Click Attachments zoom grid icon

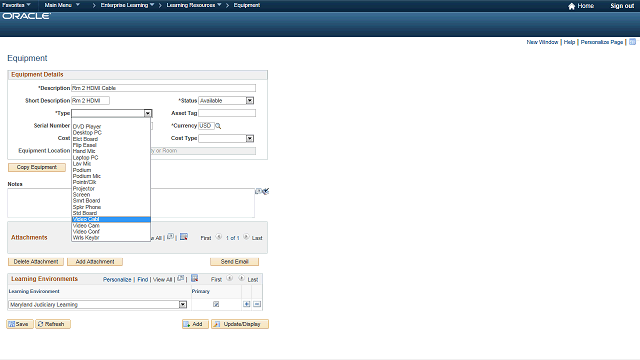click(x=171, y=237)
